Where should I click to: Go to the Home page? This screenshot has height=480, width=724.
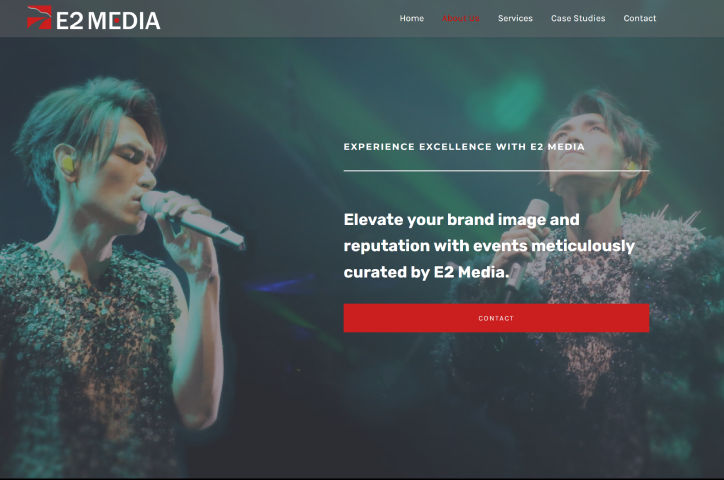tap(411, 18)
